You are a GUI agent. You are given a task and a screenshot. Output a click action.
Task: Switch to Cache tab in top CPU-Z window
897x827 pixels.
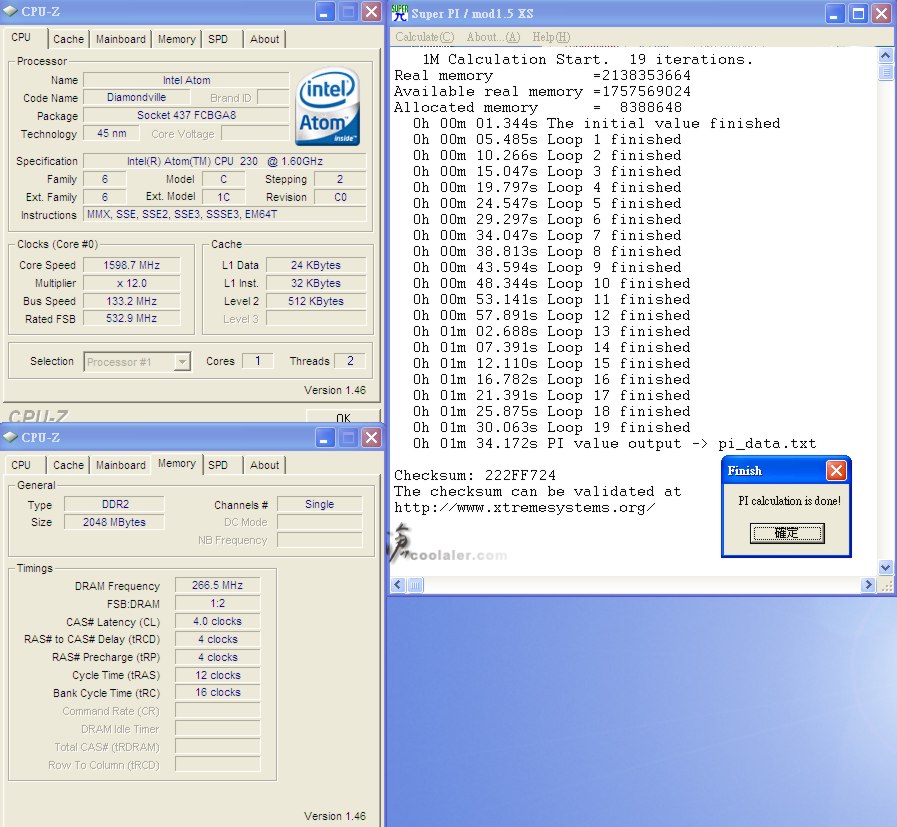pyautogui.click(x=68, y=39)
